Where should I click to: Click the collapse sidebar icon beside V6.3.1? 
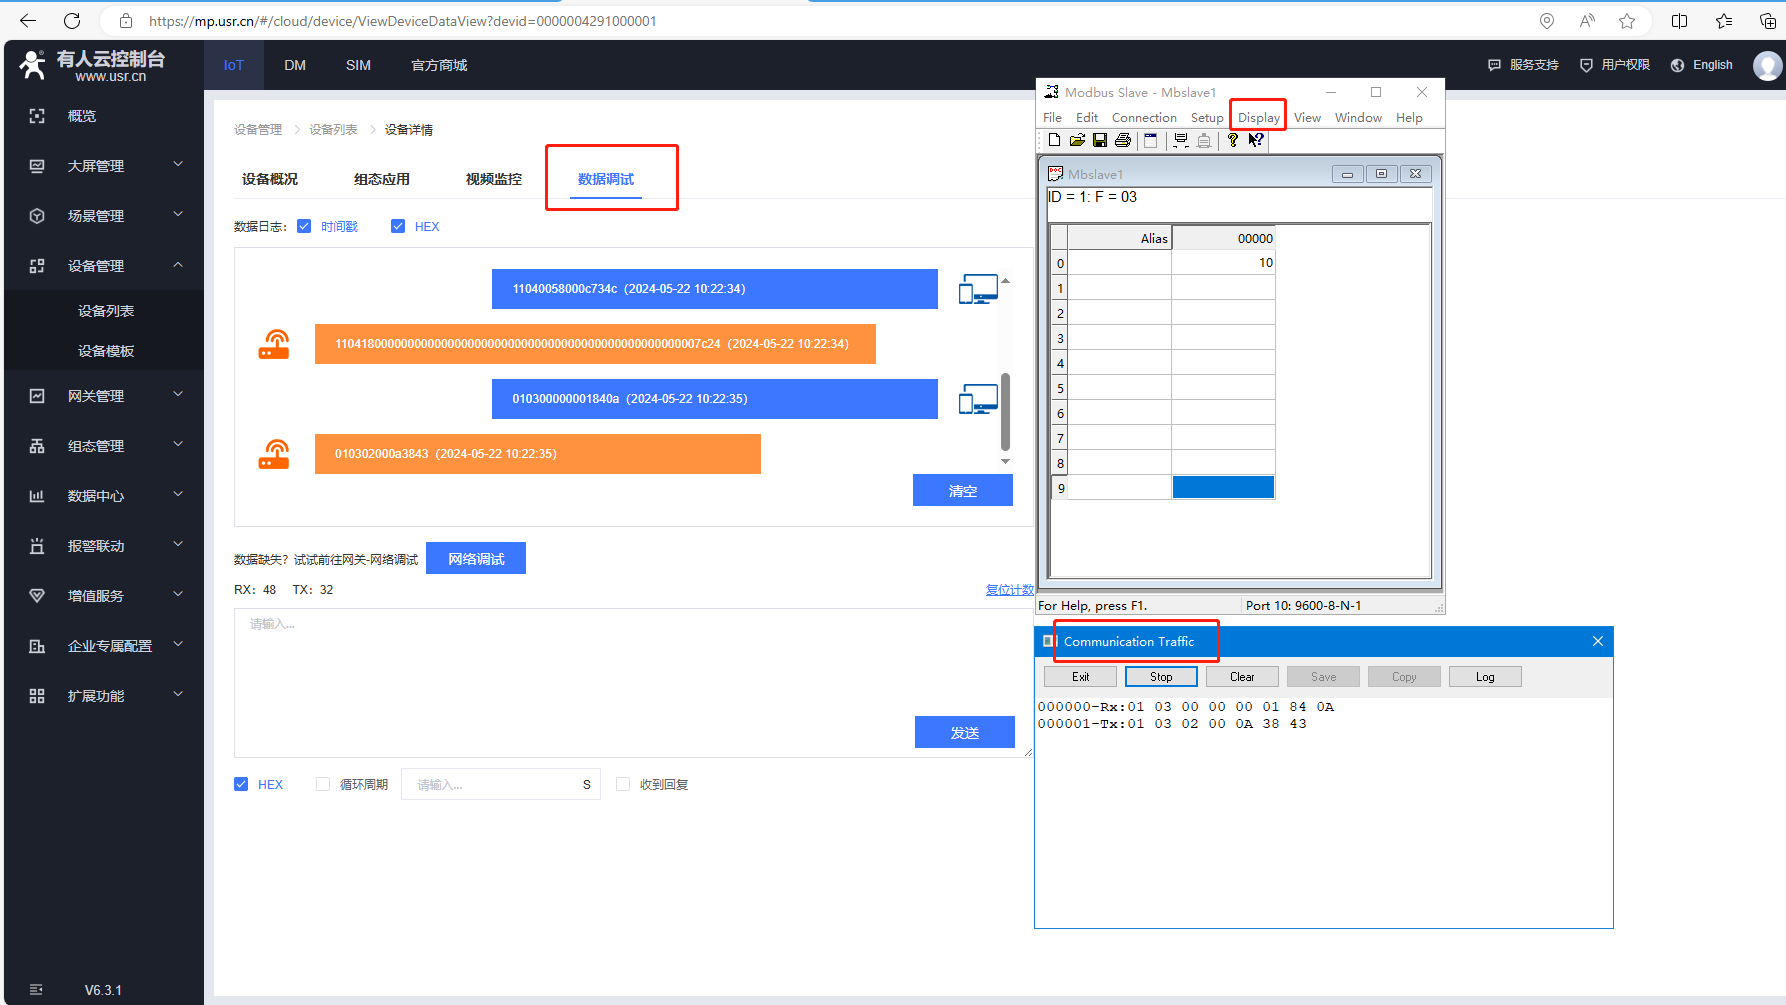click(36, 990)
